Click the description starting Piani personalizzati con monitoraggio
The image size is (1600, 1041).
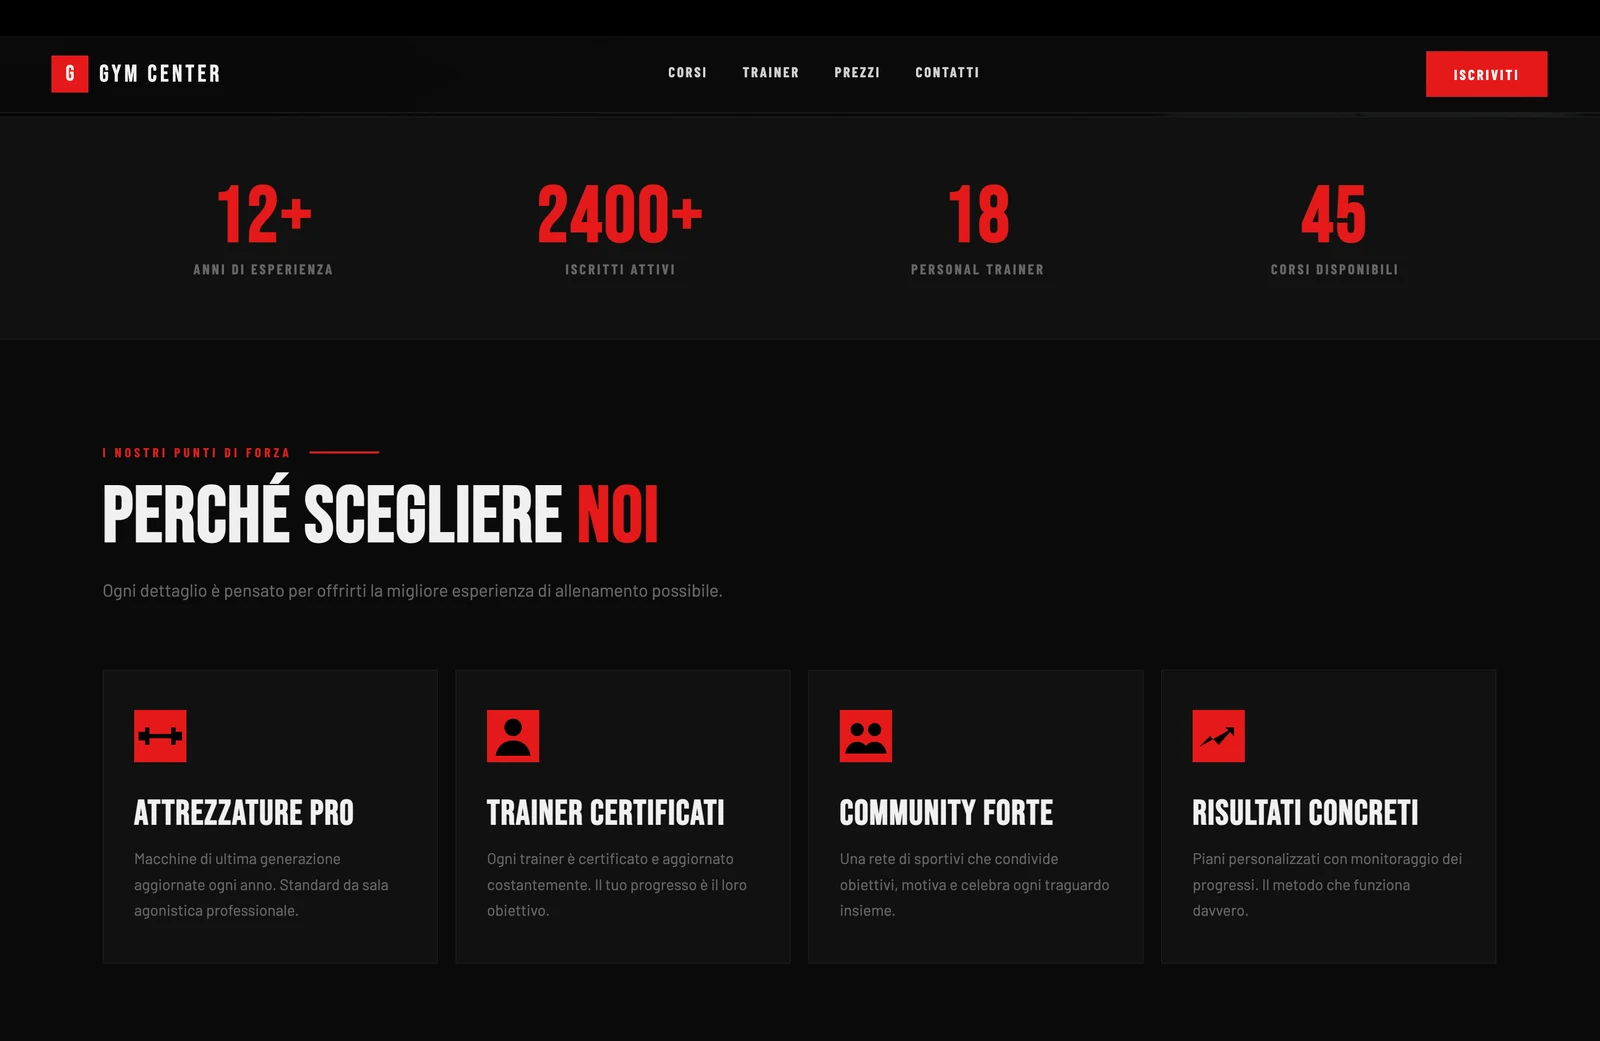[1327, 885]
